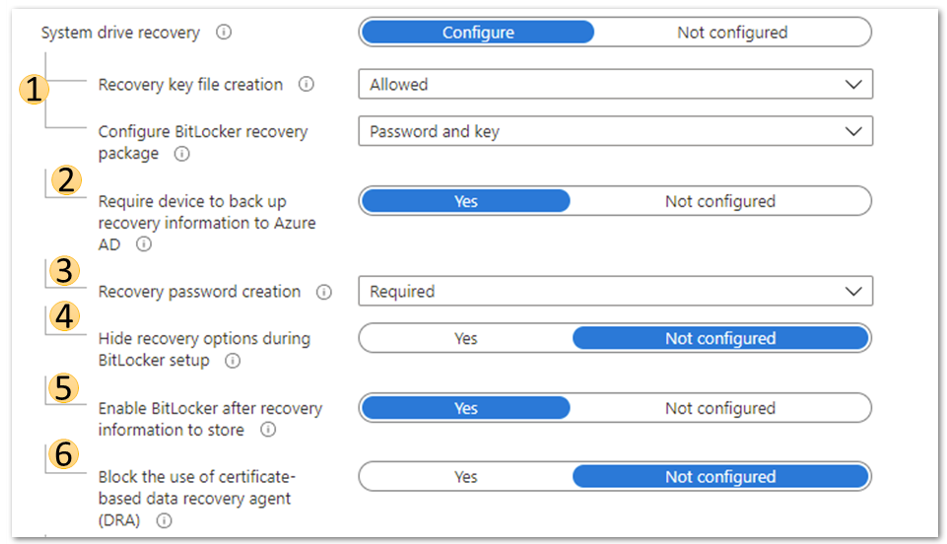947x544 pixels.
Task: Show info for Configure BitLocker recovery package
Action: tap(182, 154)
